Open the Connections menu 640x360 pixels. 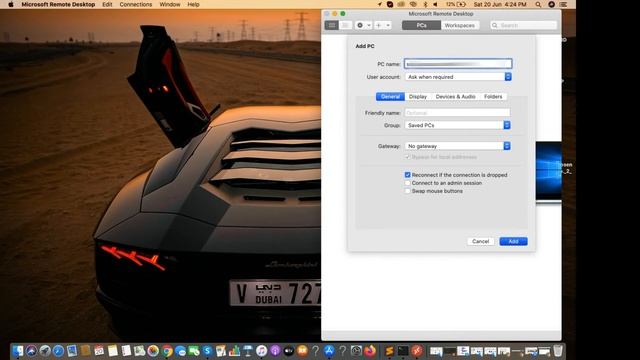coord(136,4)
